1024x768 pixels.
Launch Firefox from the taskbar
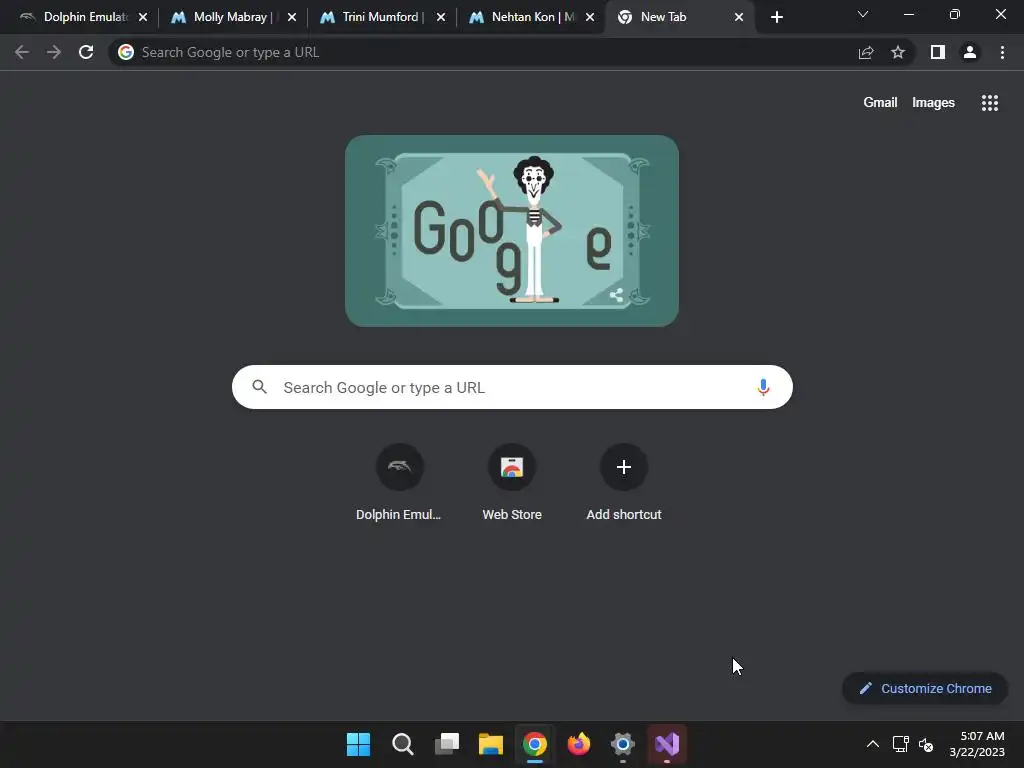tap(579, 744)
